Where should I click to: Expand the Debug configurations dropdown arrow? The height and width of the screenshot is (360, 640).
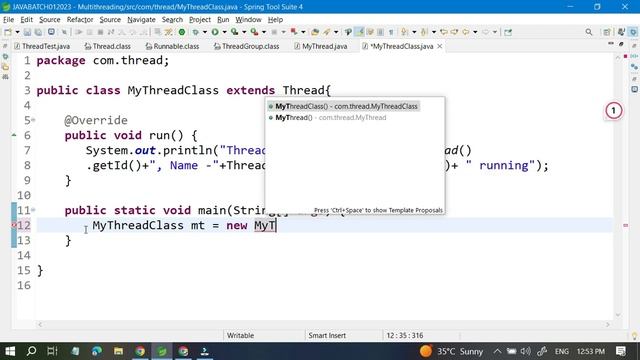tap(204, 32)
